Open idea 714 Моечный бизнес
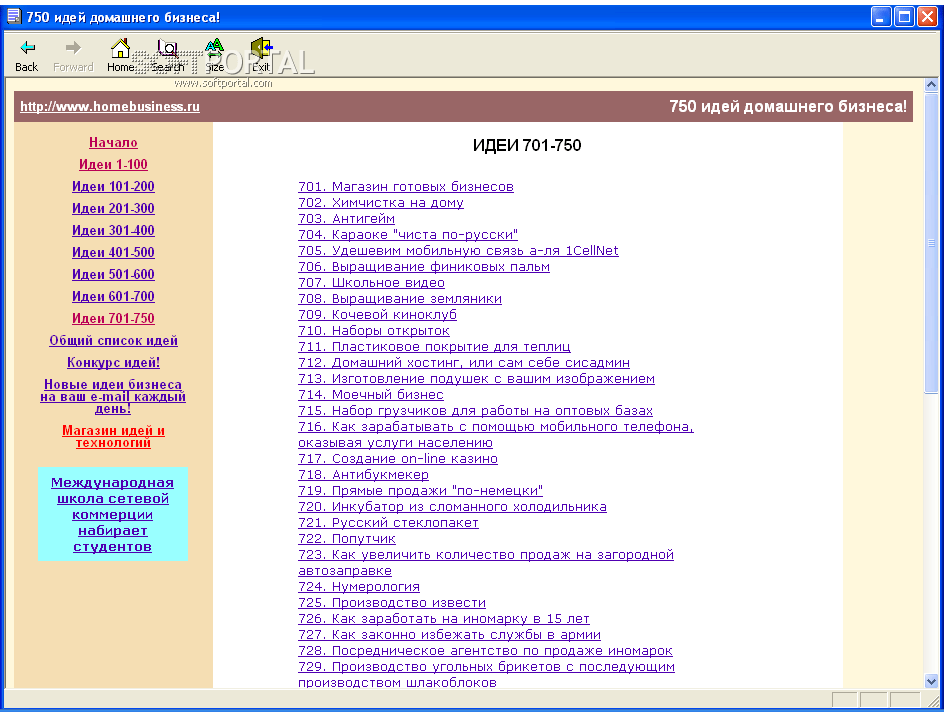The image size is (944, 712). point(371,395)
